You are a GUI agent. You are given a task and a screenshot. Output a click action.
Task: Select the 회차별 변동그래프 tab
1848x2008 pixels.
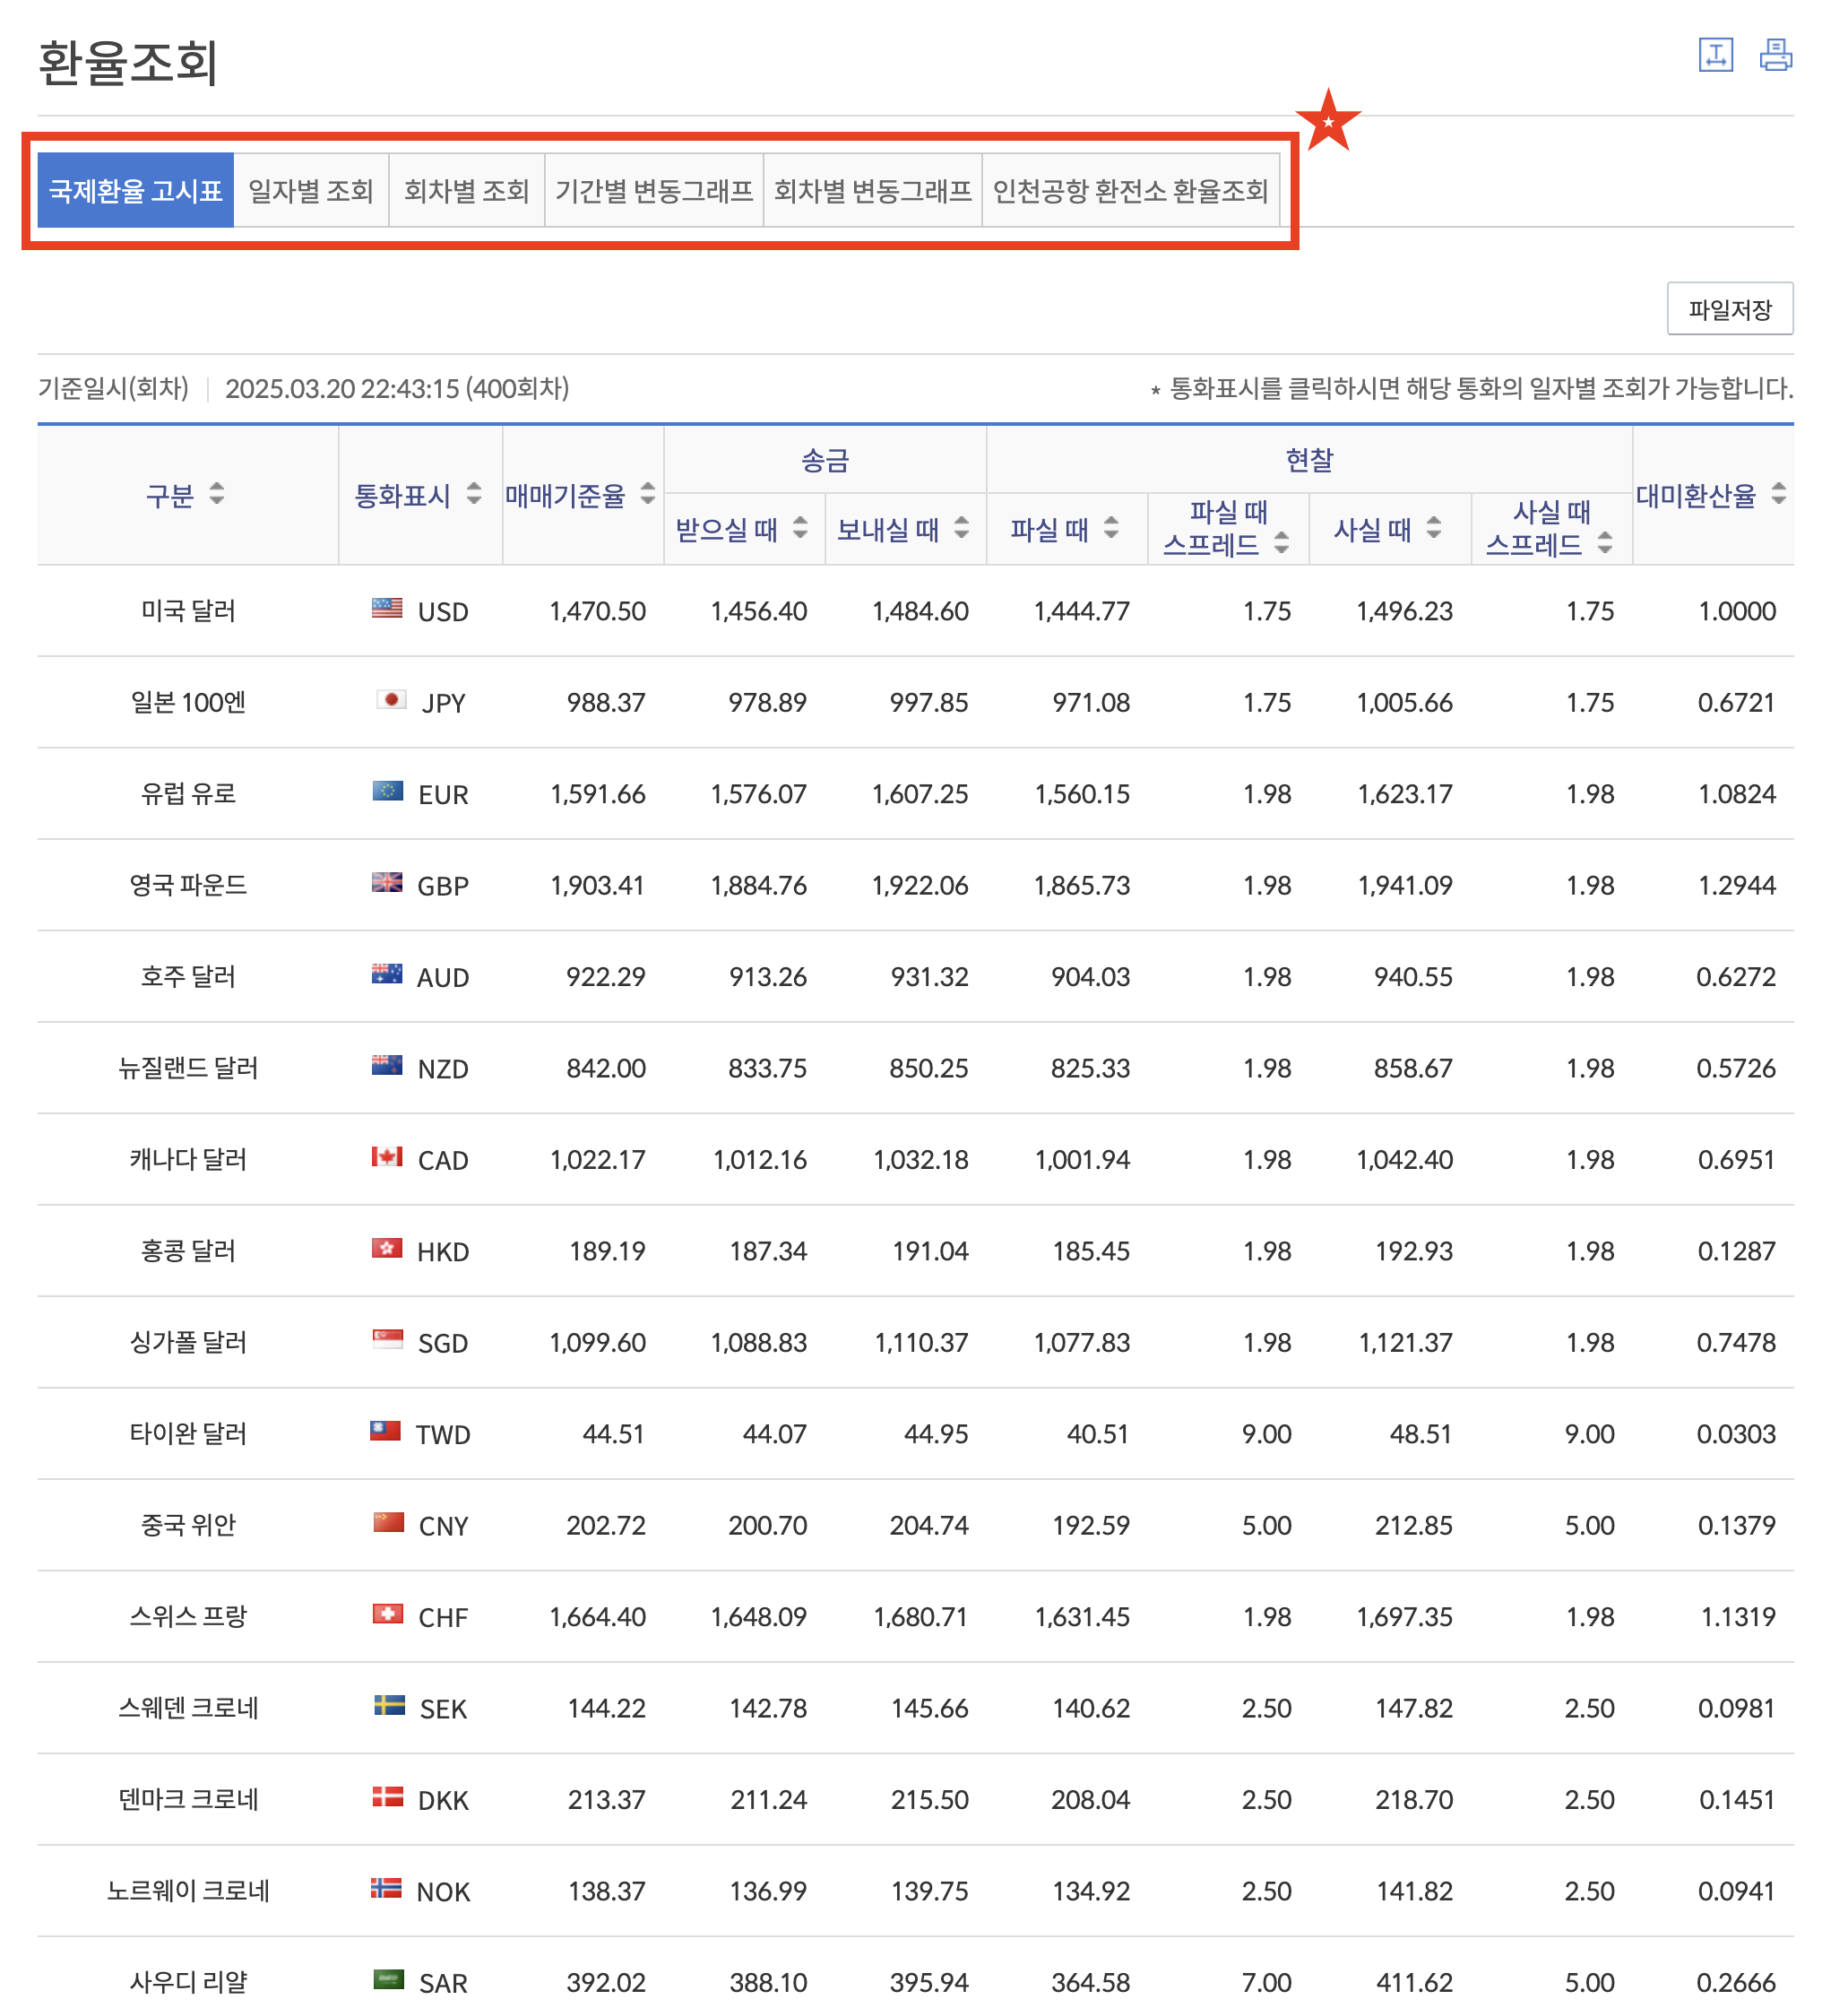click(x=872, y=190)
